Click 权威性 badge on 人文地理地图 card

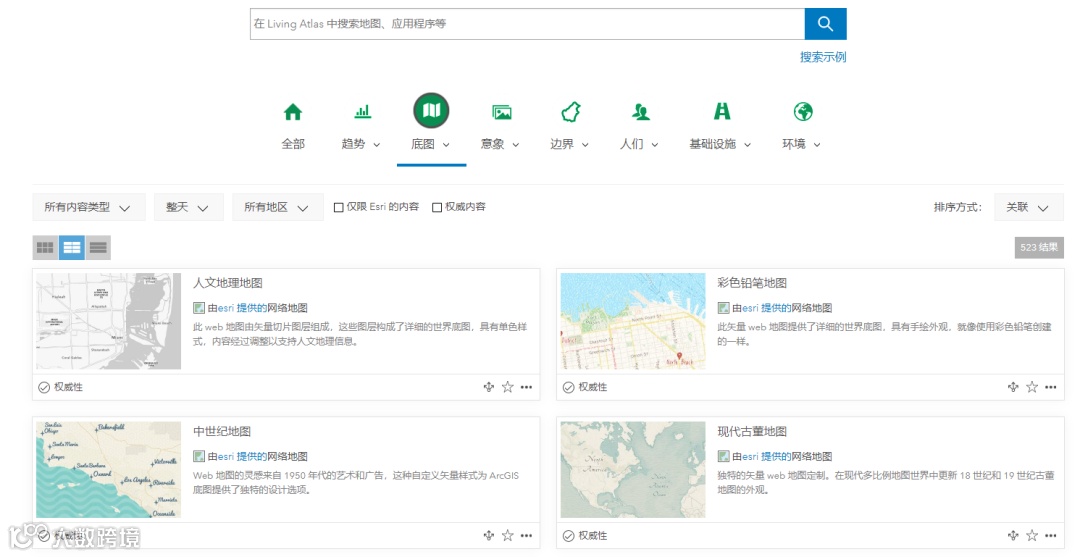pyautogui.click(x=61, y=388)
